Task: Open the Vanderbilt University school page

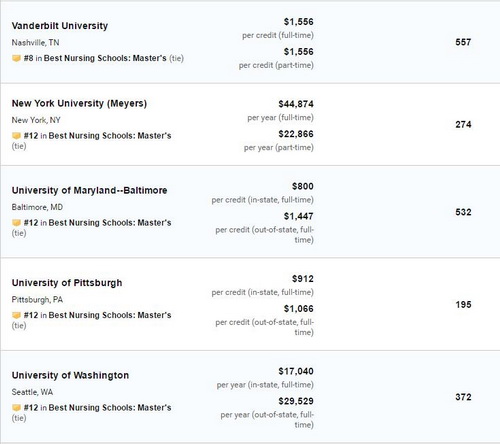Action: (x=60, y=26)
